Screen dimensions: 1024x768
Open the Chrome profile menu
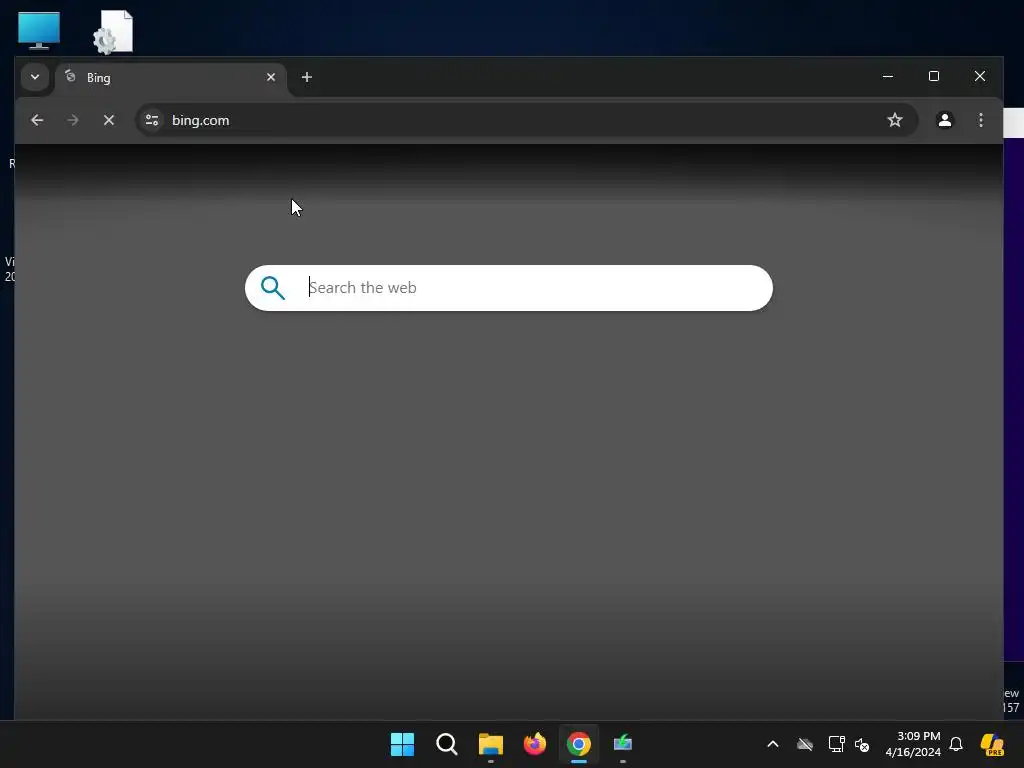(x=944, y=120)
